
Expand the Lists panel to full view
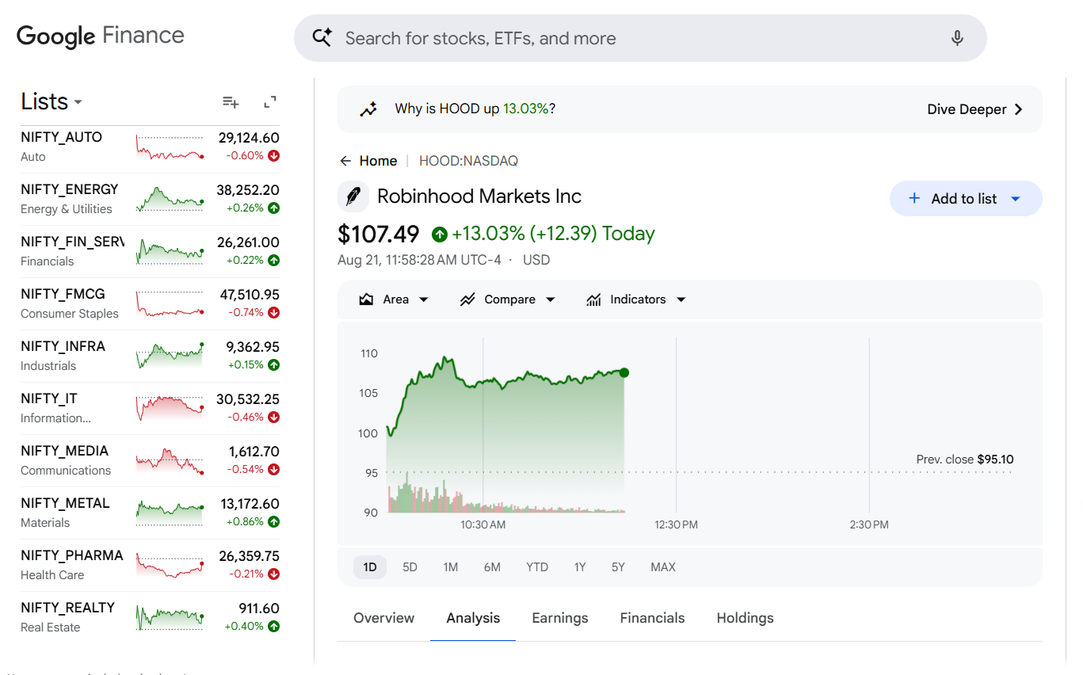pyautogui.click(x=270, y=102)
